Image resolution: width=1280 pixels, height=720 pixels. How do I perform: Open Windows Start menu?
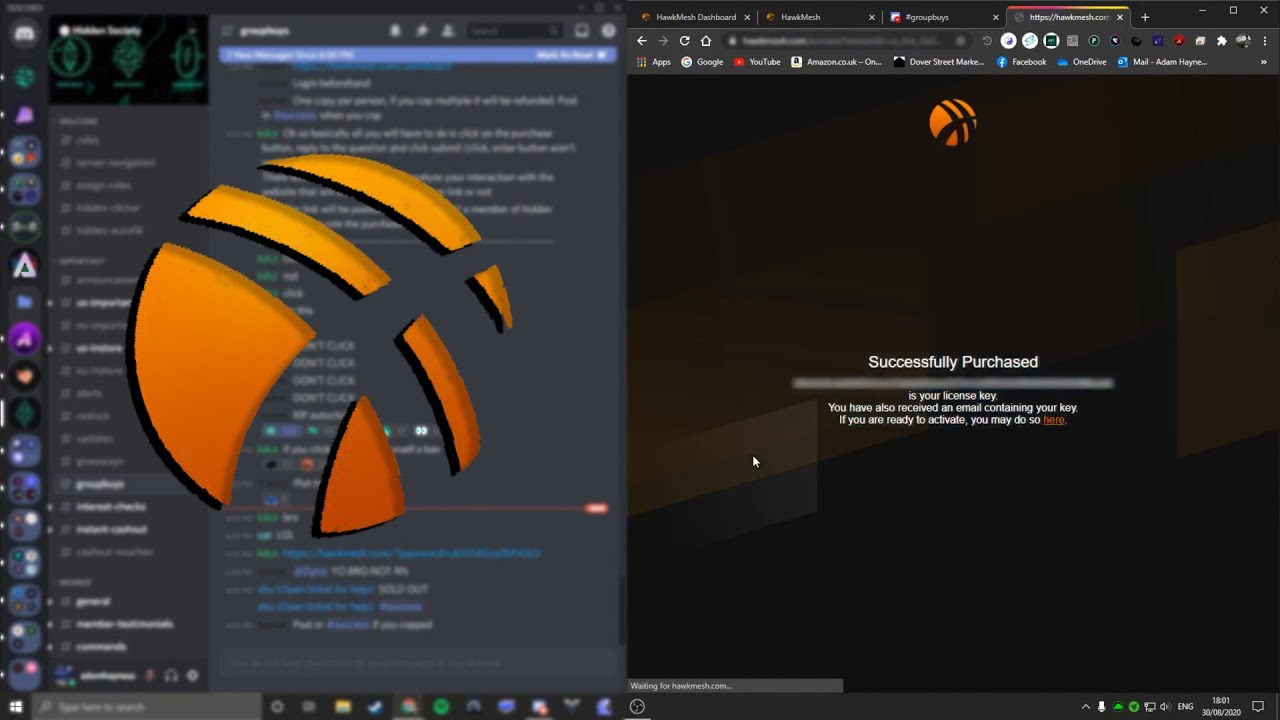16,706
